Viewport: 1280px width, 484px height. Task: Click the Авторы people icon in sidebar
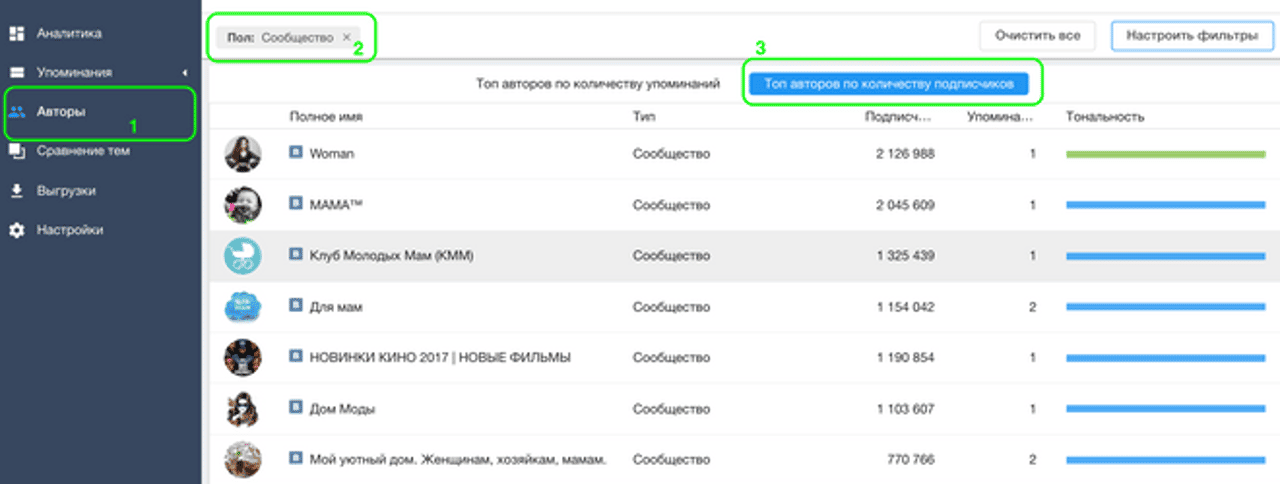pyautogui.click(x=16, y=112)
